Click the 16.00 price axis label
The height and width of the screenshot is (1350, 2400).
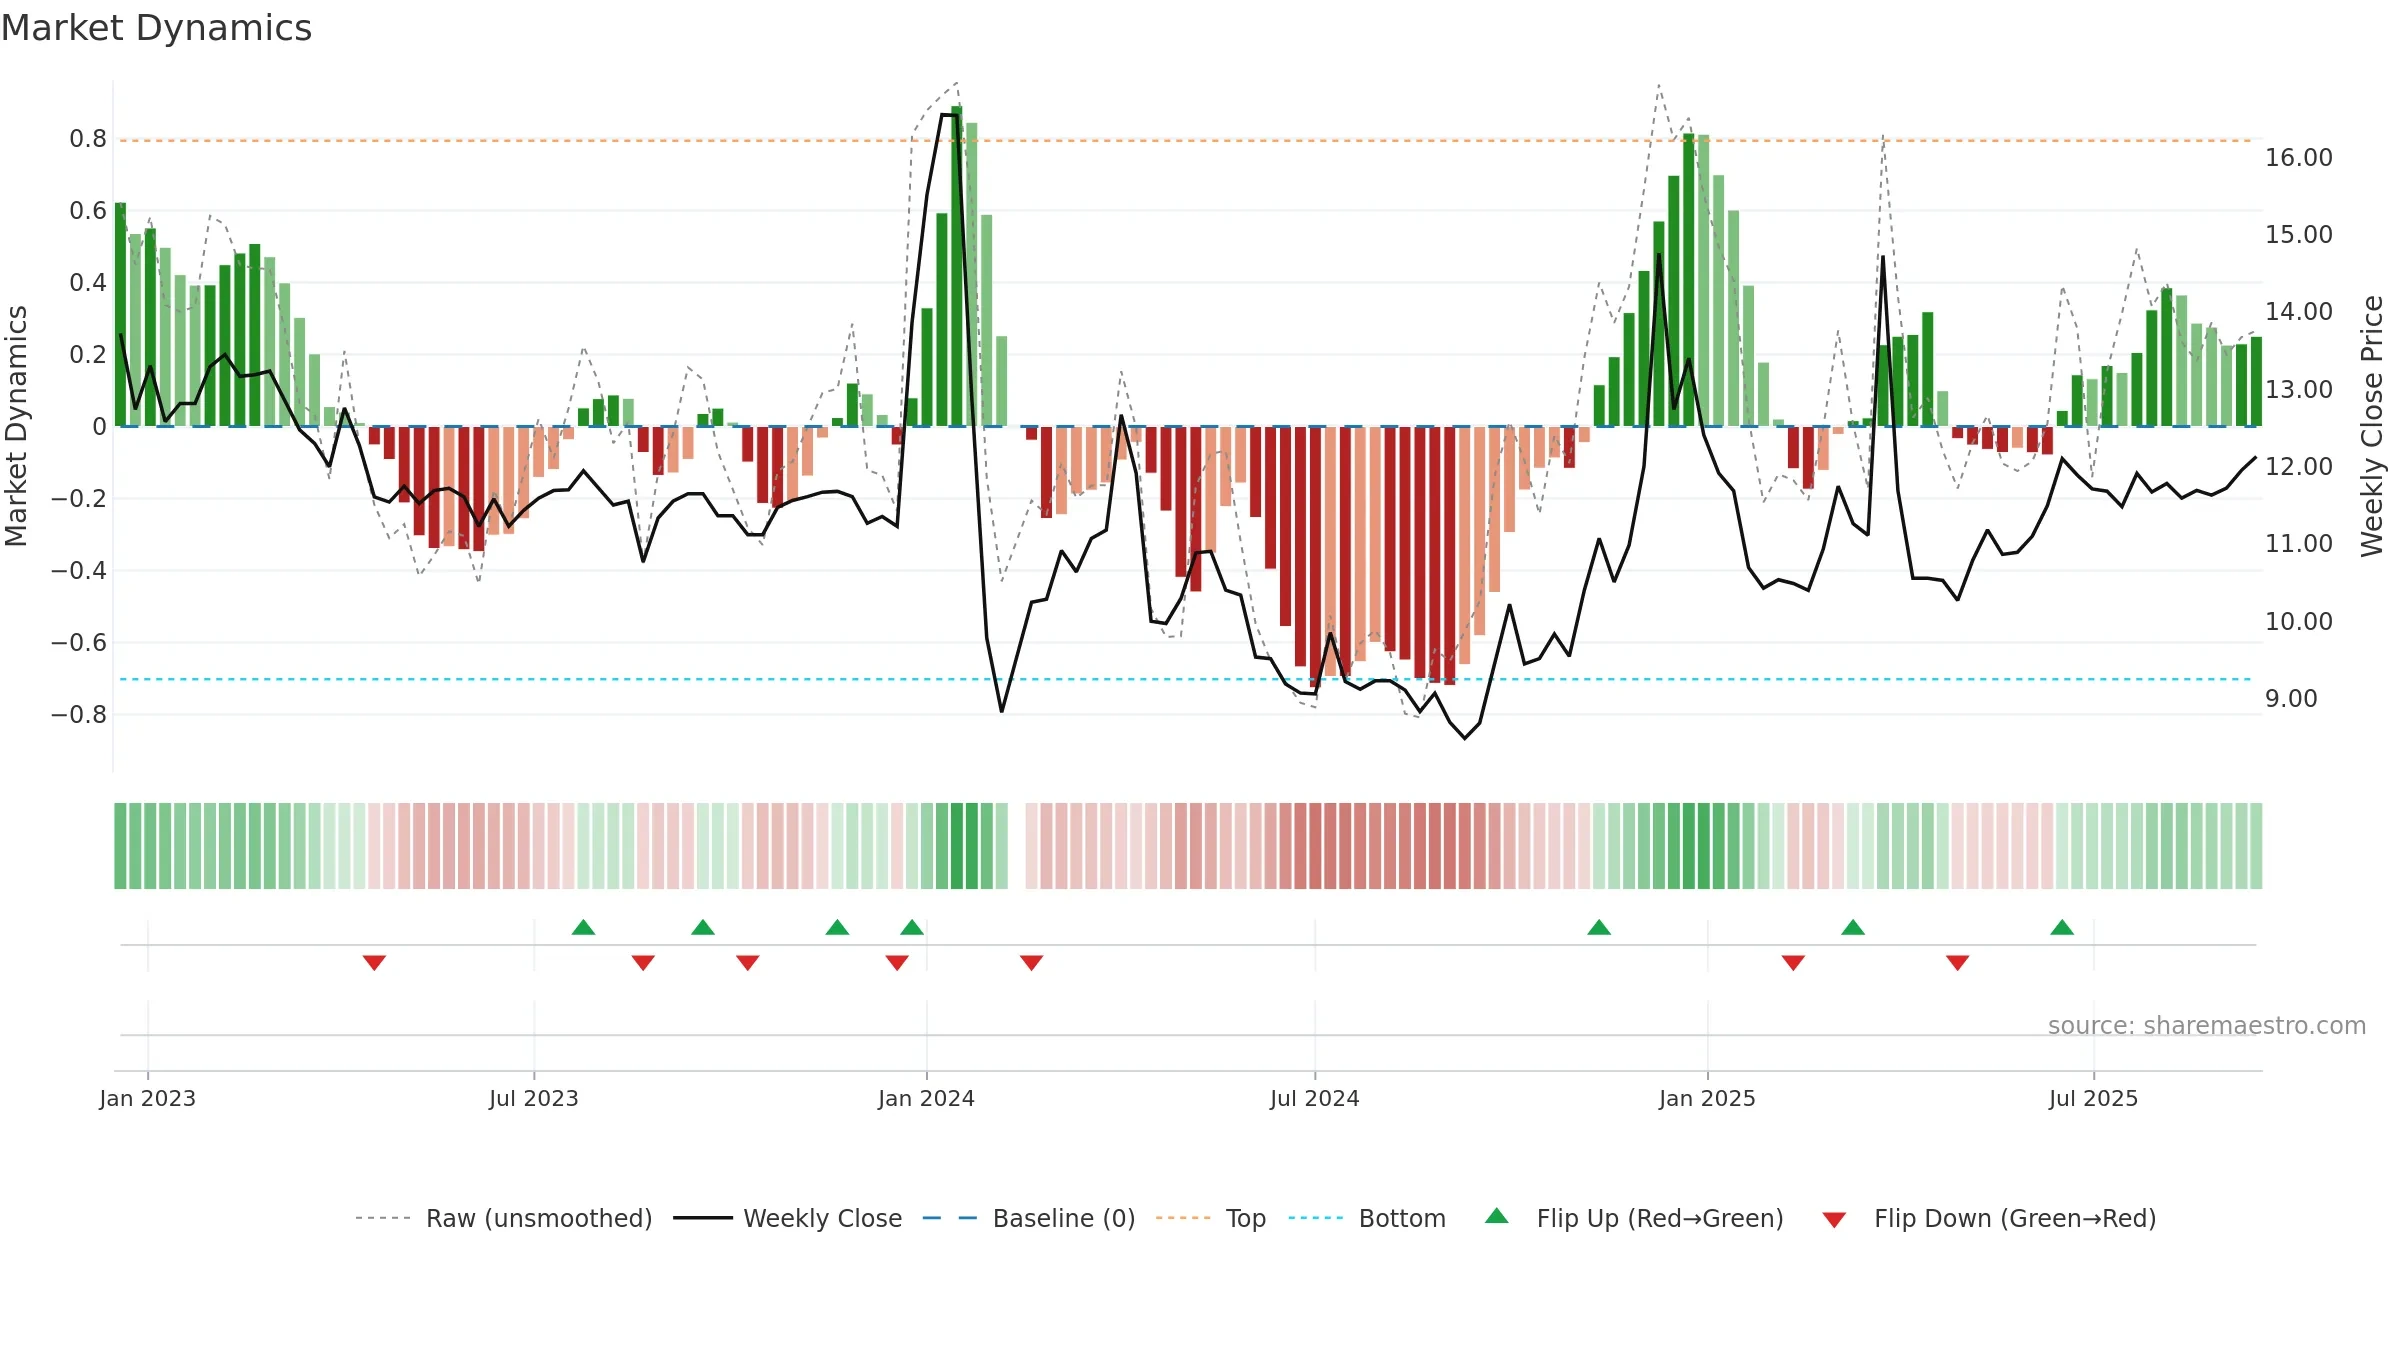tap(2299, 158)
